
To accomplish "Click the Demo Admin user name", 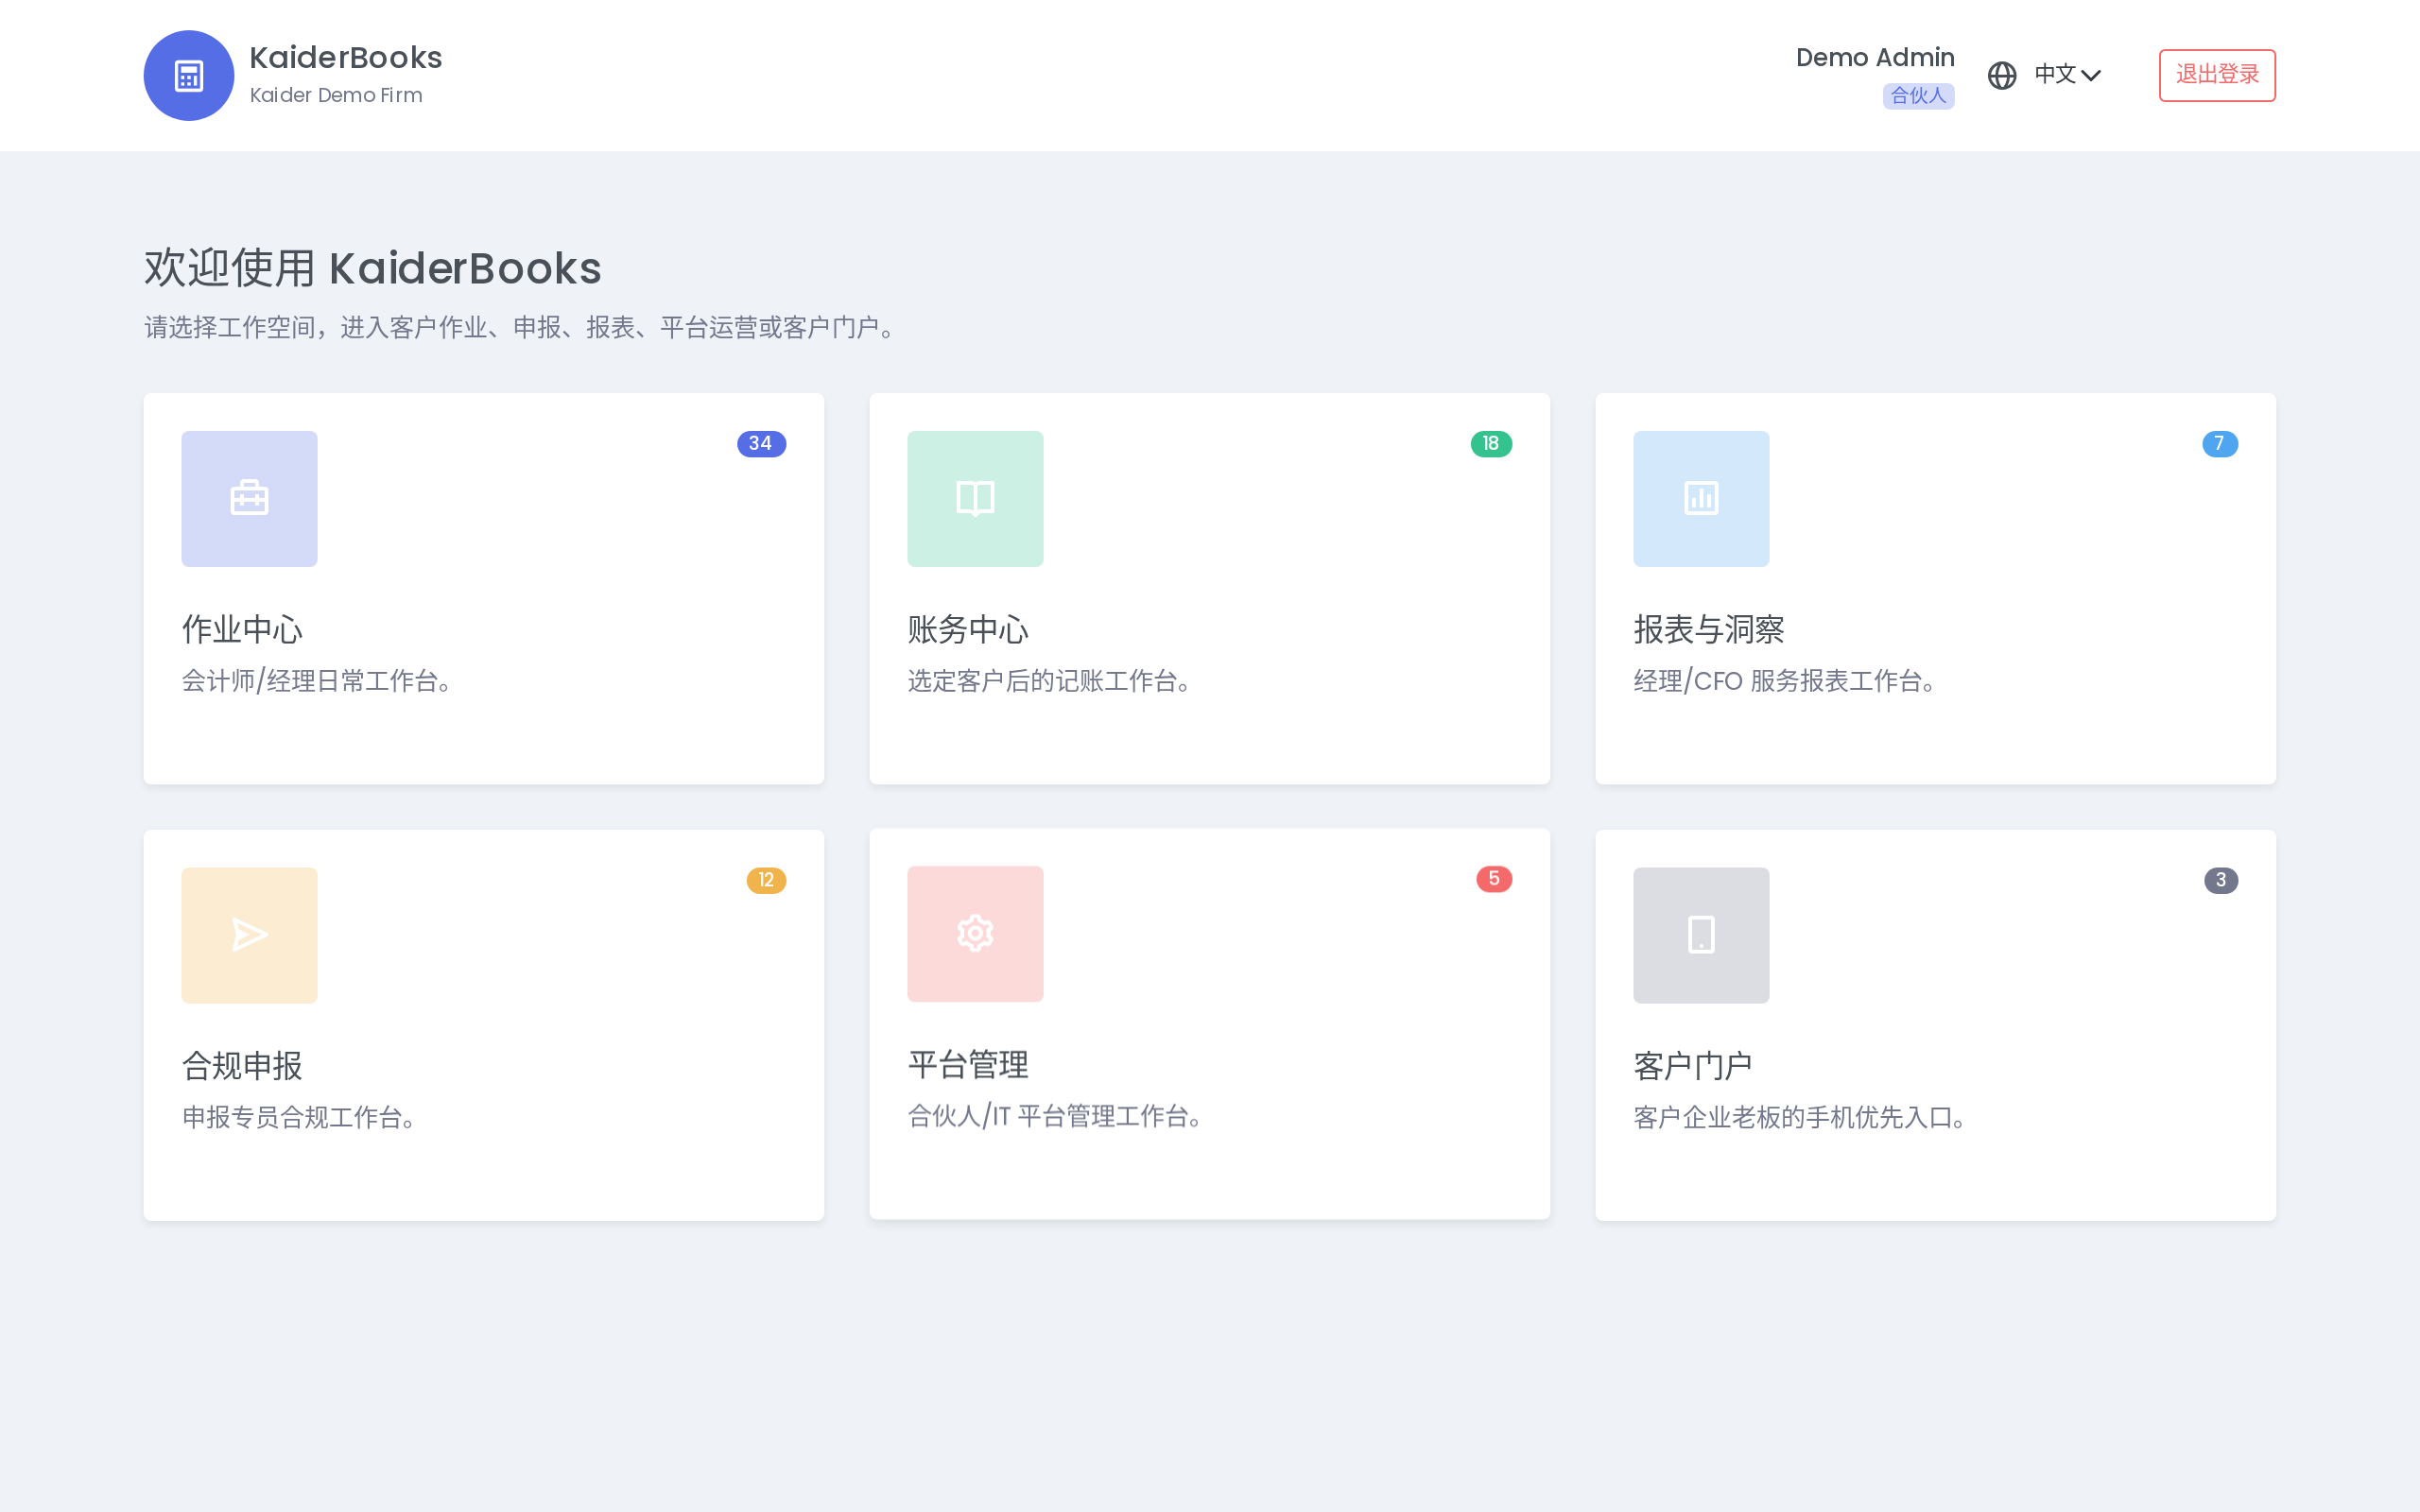I will pyautogui.click(x=1875, y=57).
